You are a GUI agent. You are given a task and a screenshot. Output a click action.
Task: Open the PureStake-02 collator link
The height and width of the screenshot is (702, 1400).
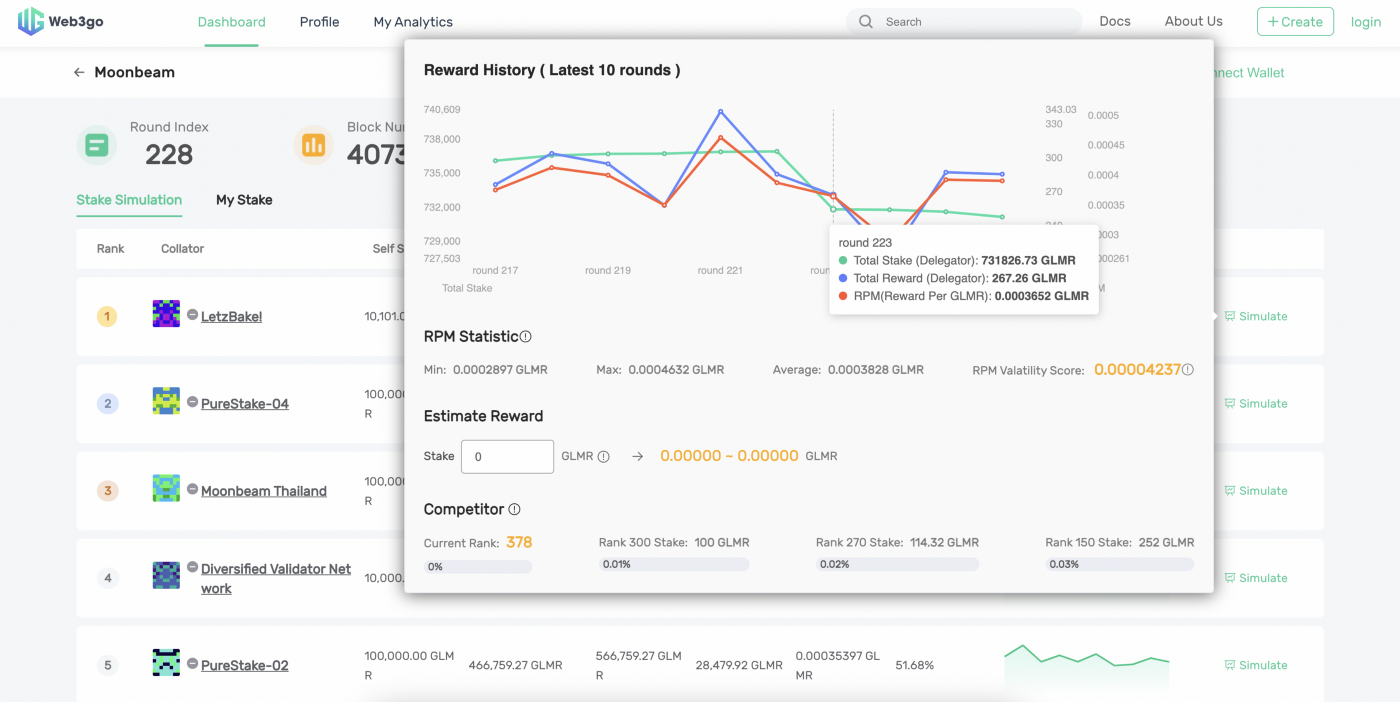[245, 665]
